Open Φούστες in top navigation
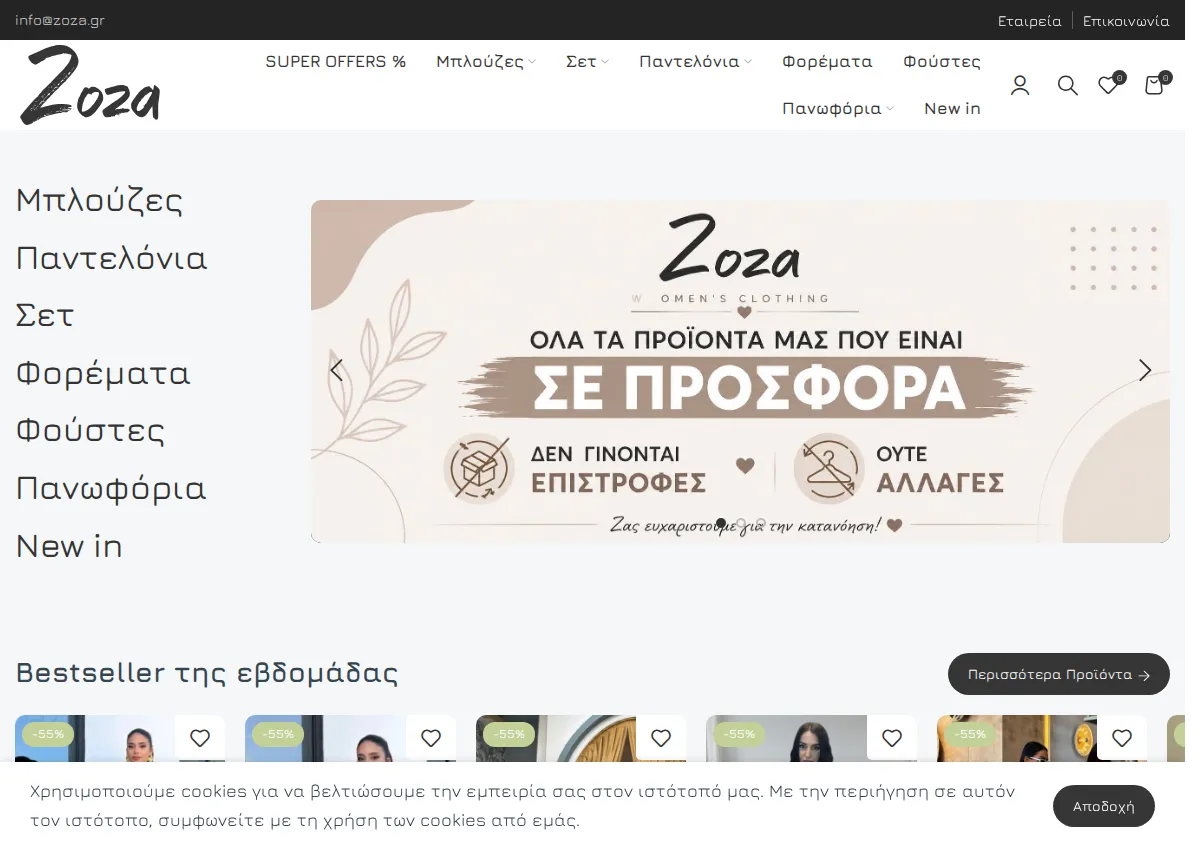 [x=942, y=61]
